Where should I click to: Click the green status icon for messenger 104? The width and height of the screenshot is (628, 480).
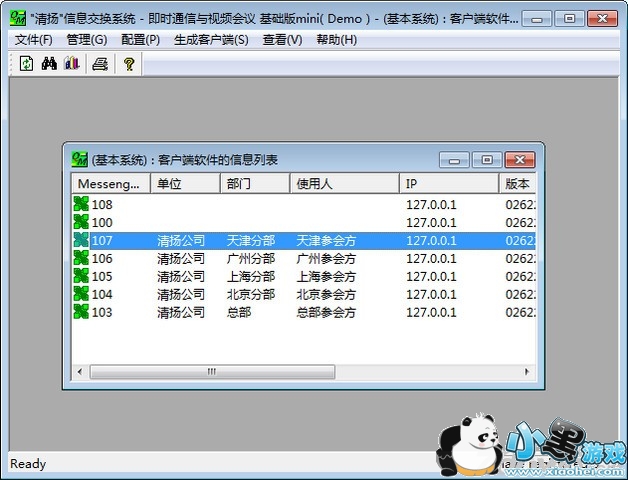point(81,294)
